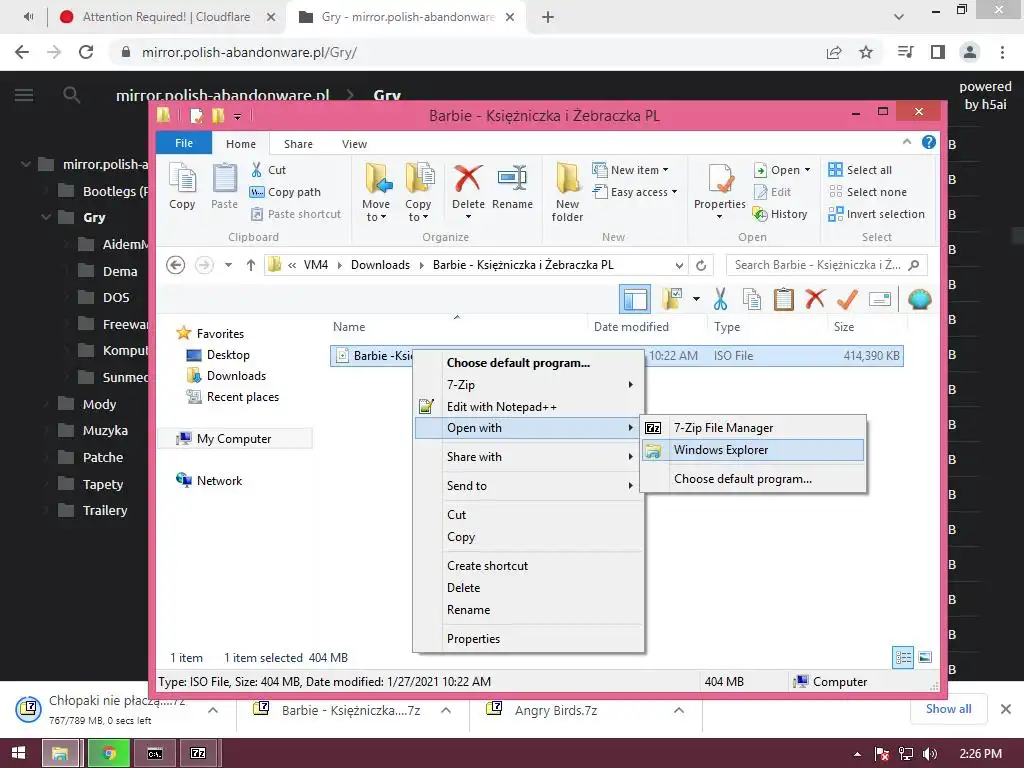Viewport: 1024px width, 768px height.
Task: Click the refresh button beside address bar
Action: click(x=701, y=265)
